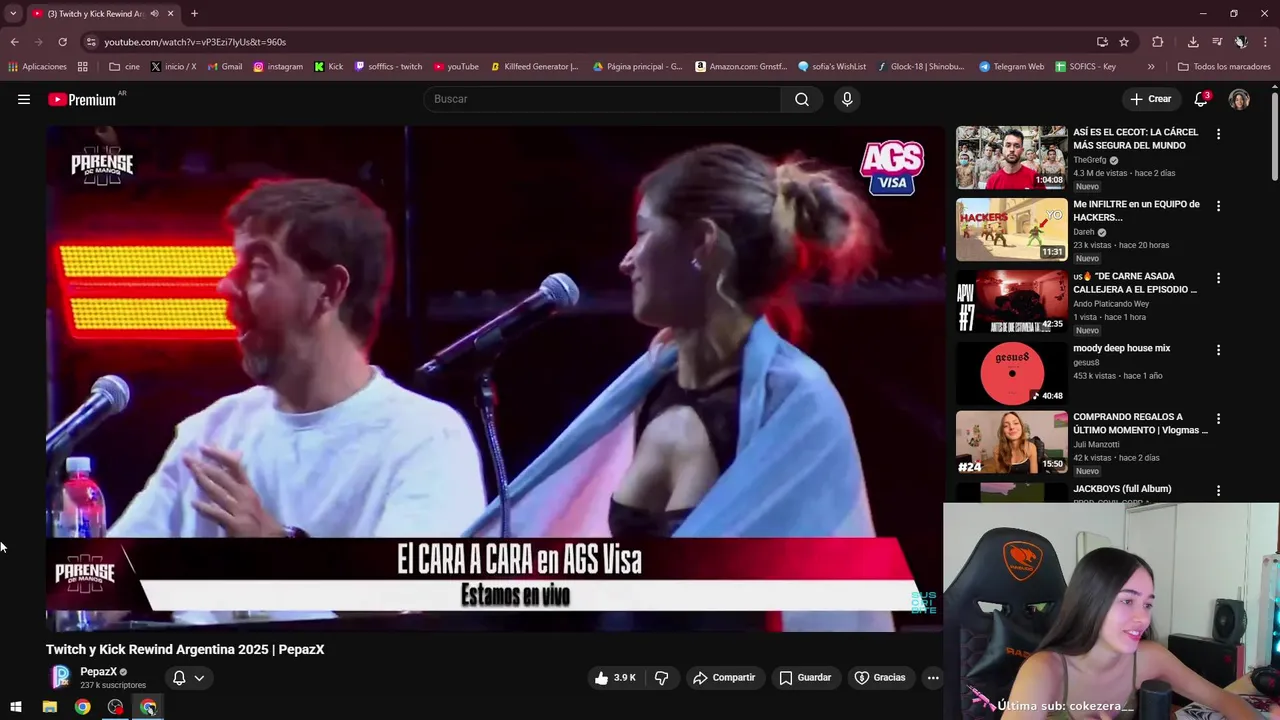The width and height of the screenshot is (1280, 720).
Task: Open Amazon.com bookmark
Action: [x=741, y=67]
